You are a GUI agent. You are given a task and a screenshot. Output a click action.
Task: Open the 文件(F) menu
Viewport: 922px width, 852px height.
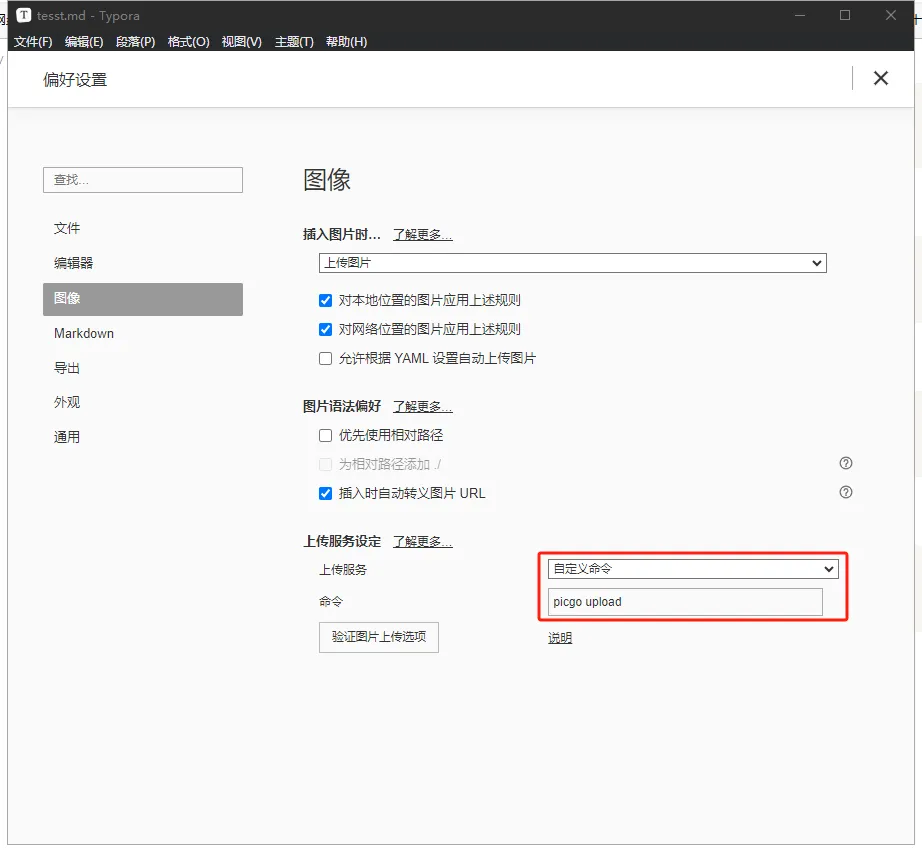33,42
